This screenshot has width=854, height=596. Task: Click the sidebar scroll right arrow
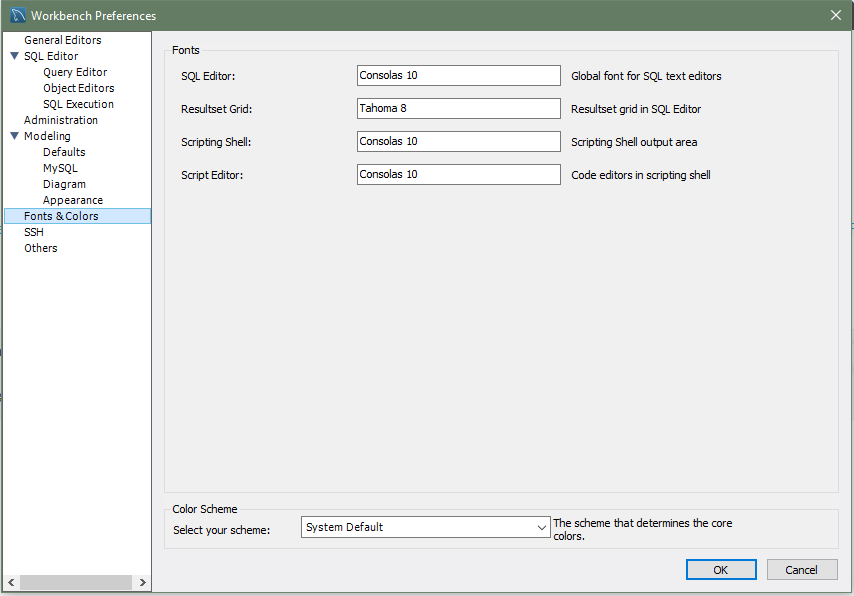(143, 583)
